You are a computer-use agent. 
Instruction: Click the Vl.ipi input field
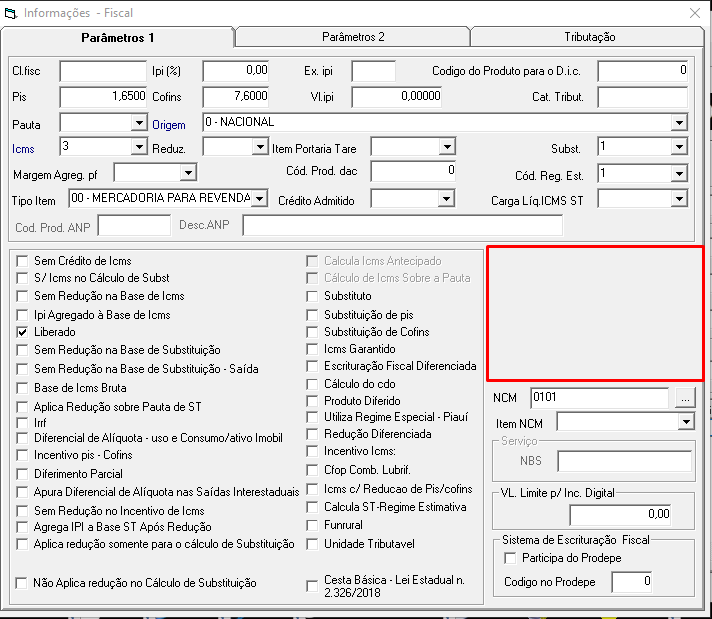[396, 97]
